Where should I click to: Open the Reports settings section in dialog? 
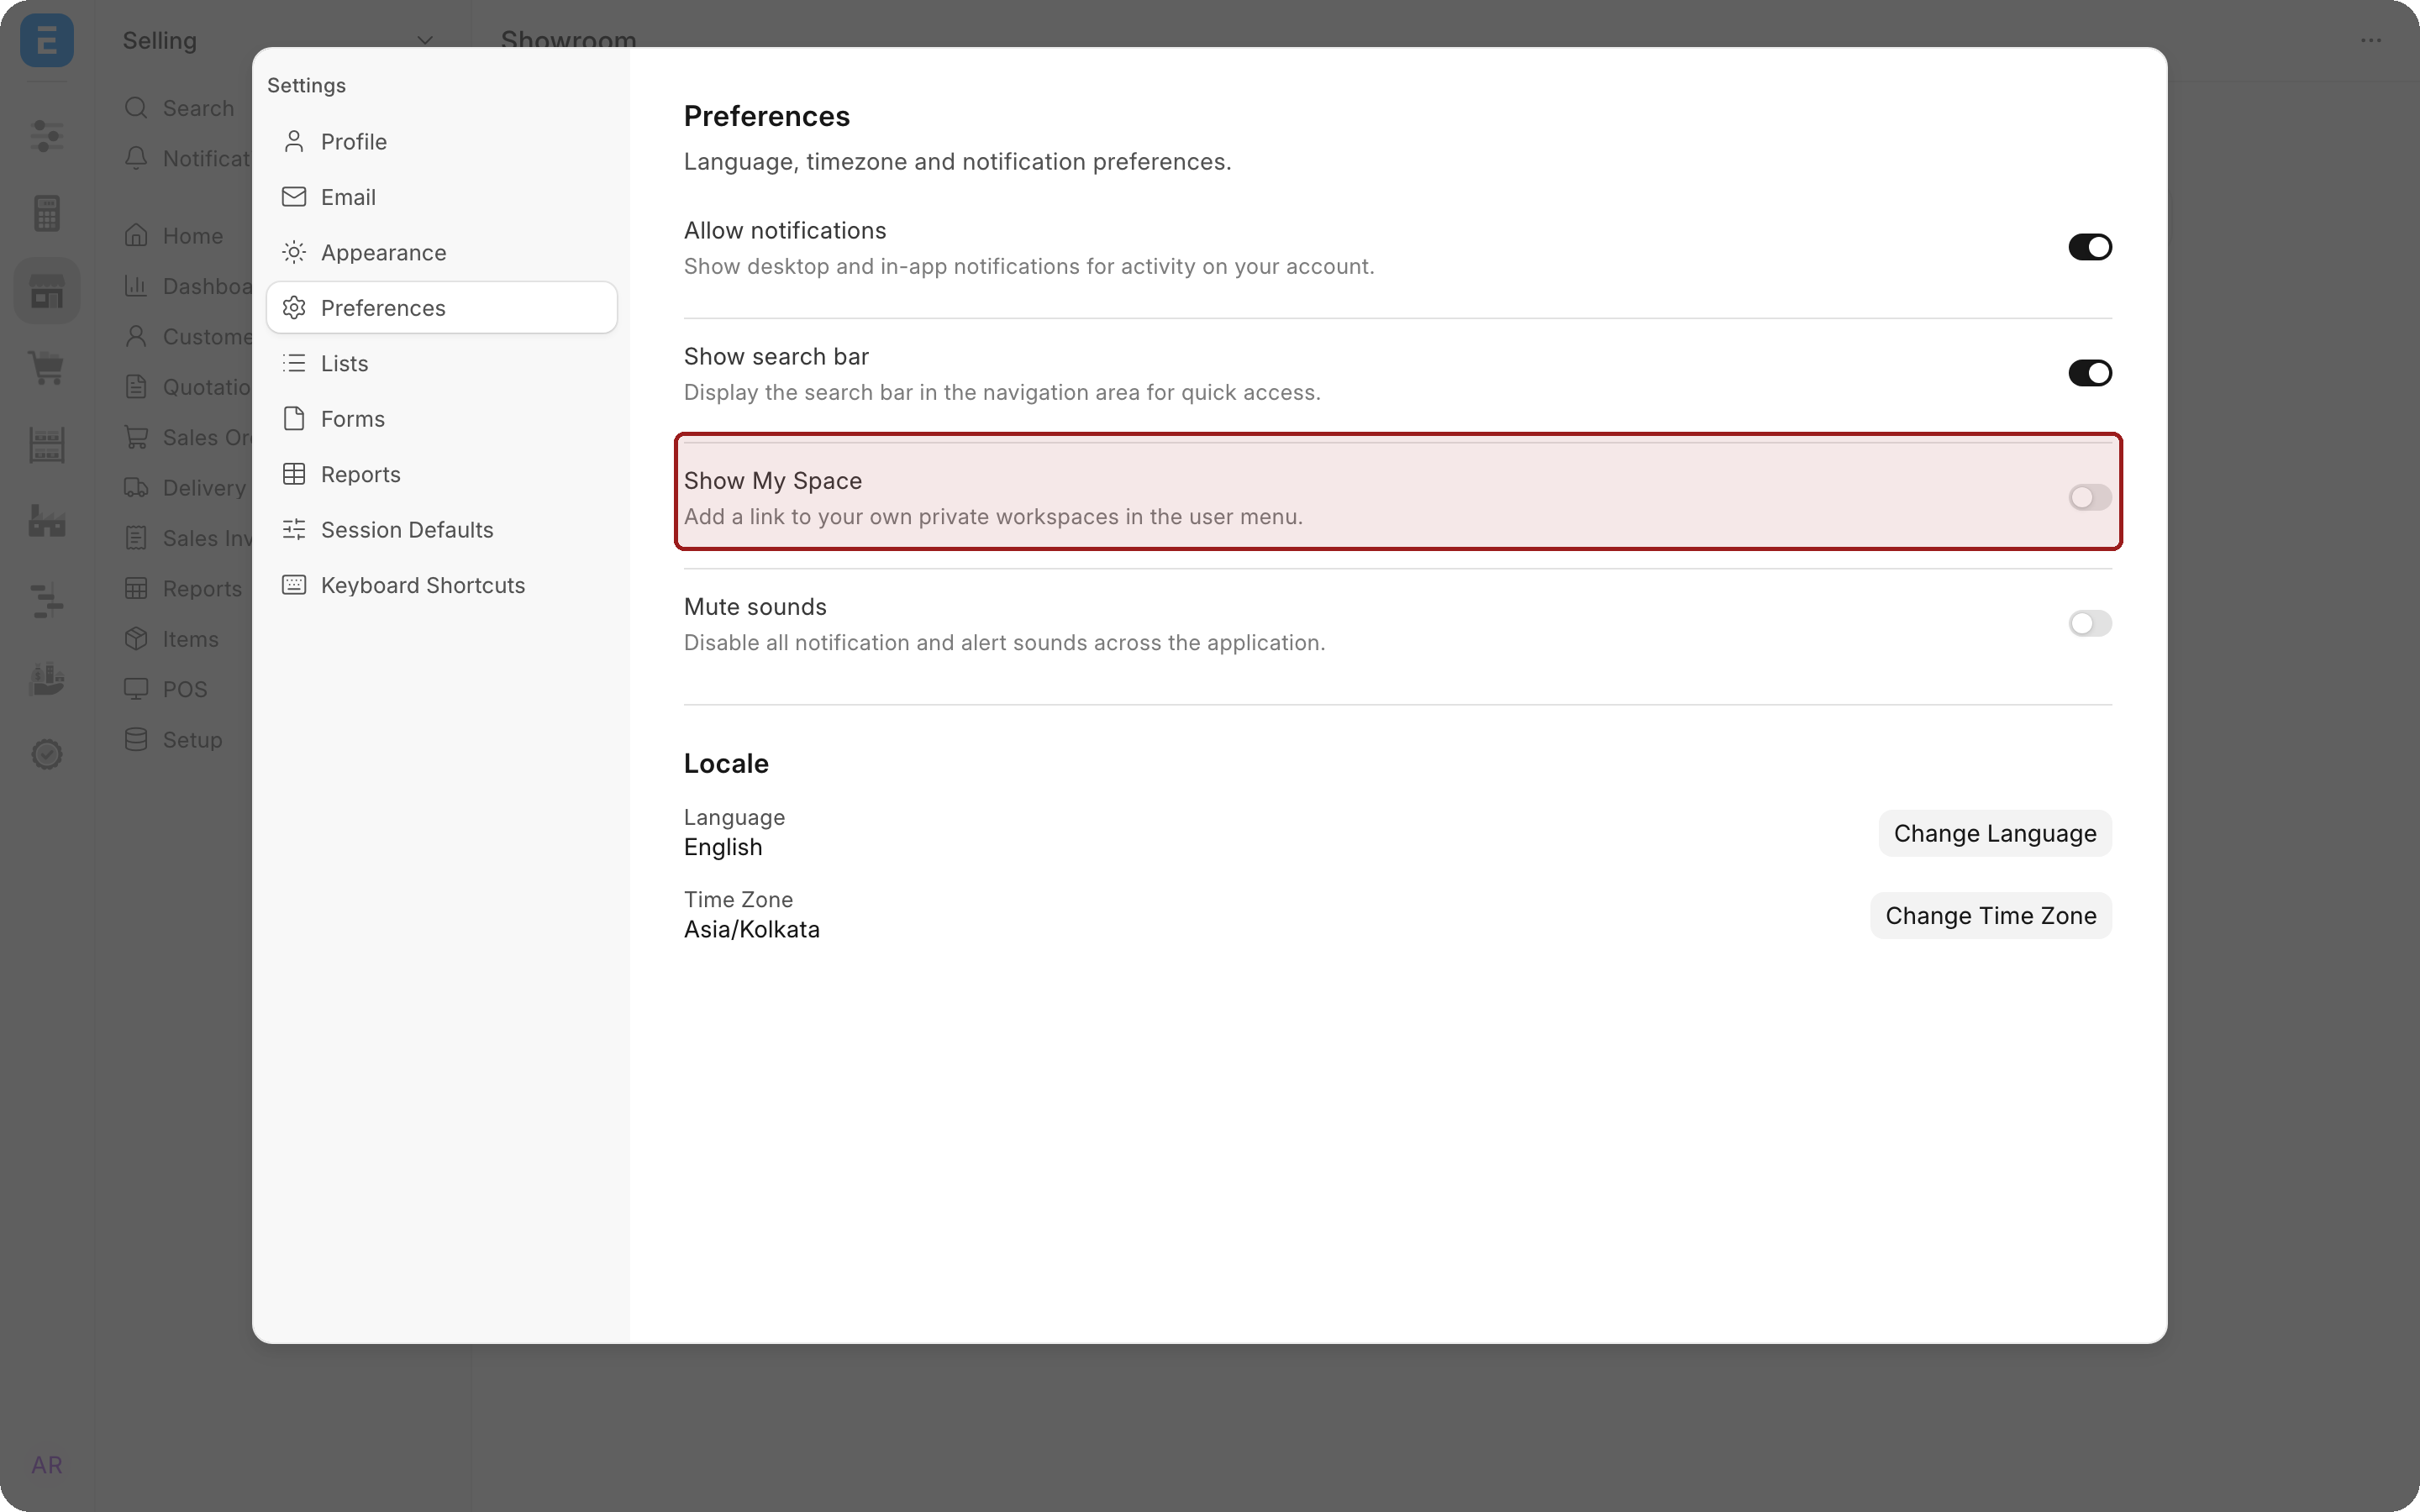(x=441, y=474)
